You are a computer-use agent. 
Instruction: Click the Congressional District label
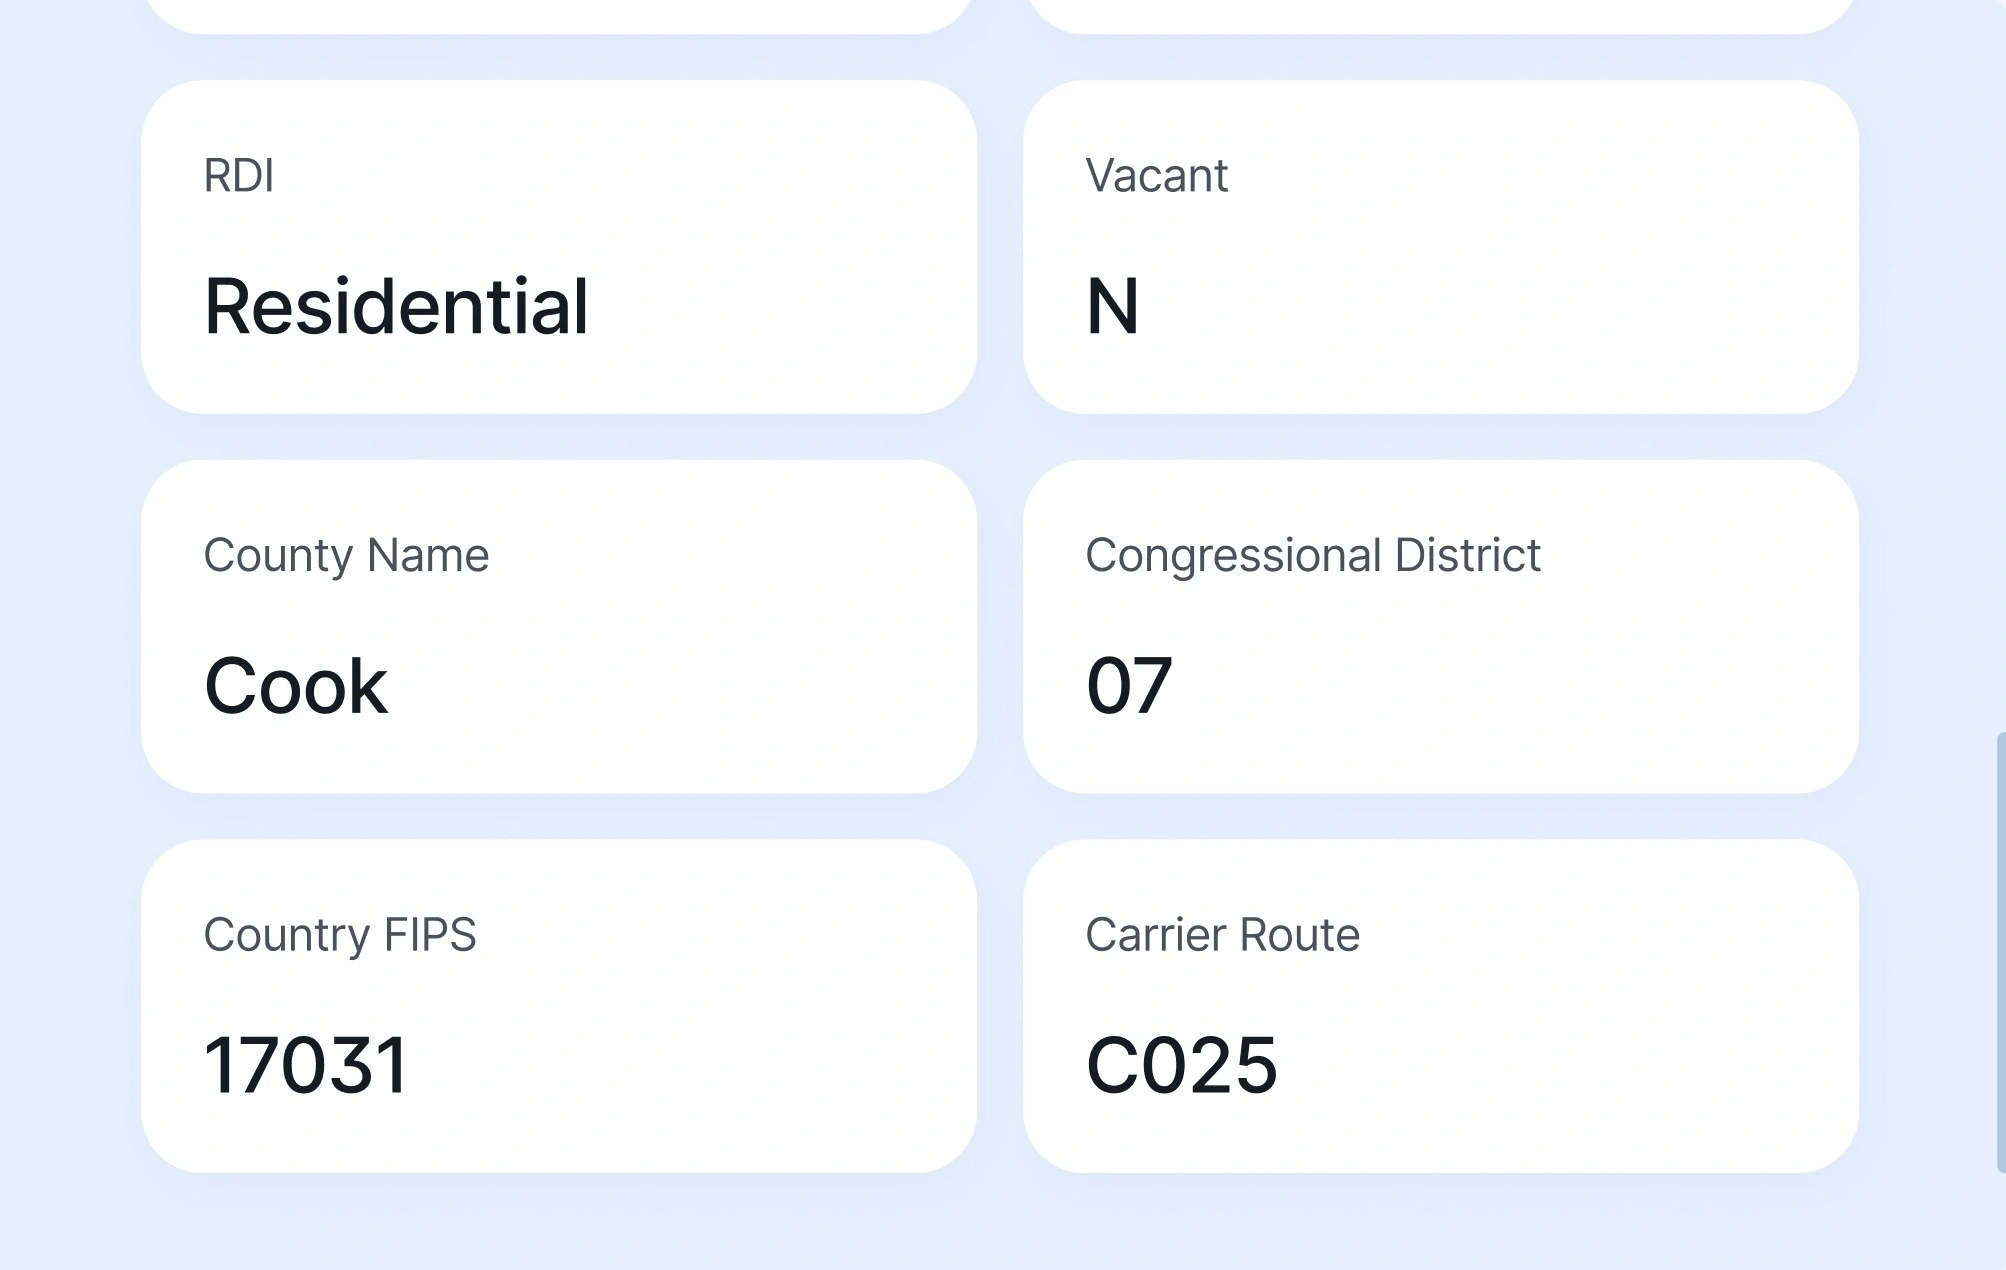[x=1314, y=556]
